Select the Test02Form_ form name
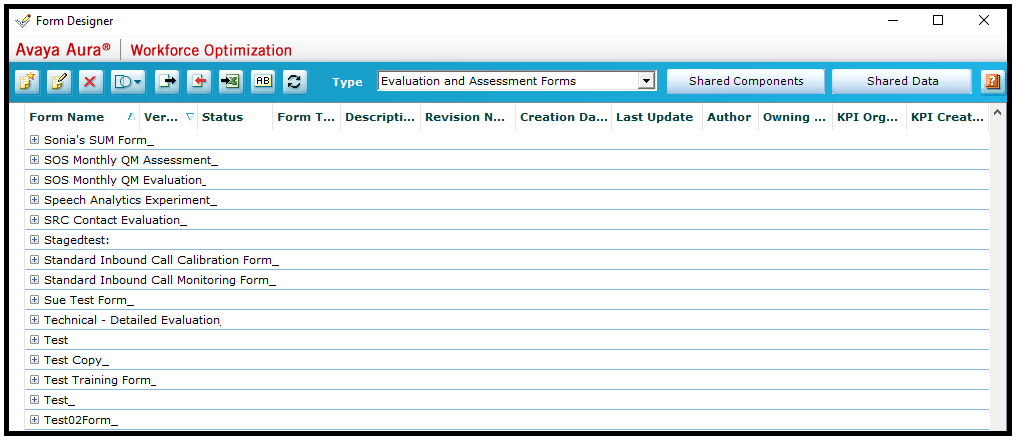The width and height of the screenshot is (1022, 442). tap(81, 420)
